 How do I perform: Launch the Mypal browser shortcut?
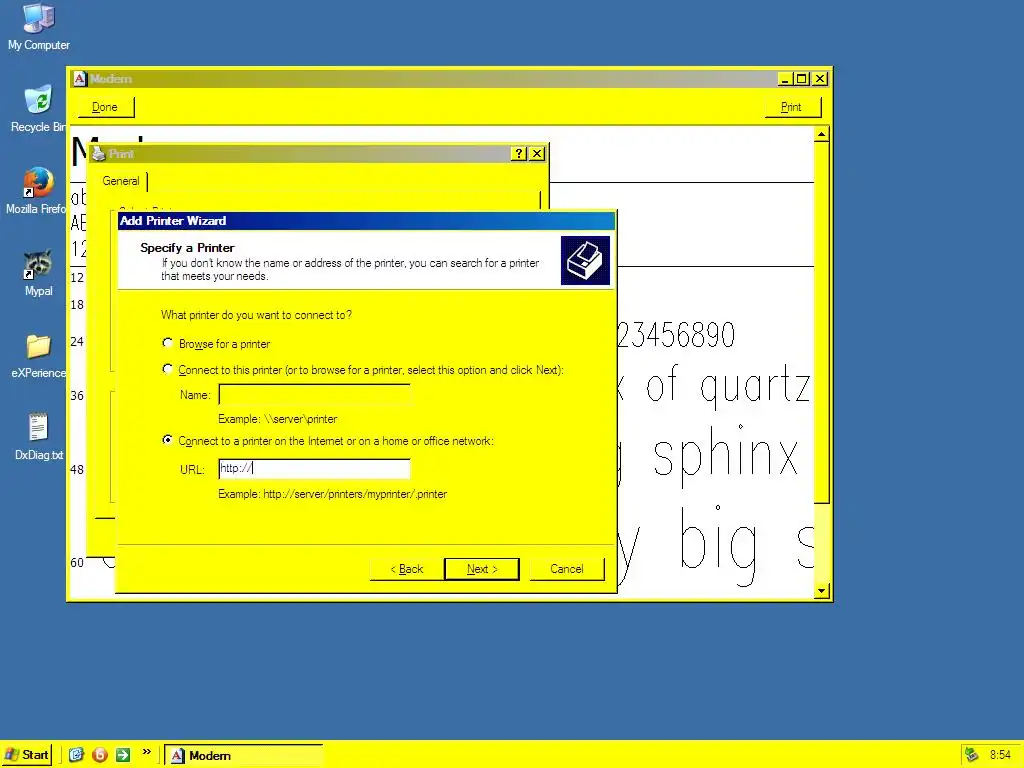(38, 273)
